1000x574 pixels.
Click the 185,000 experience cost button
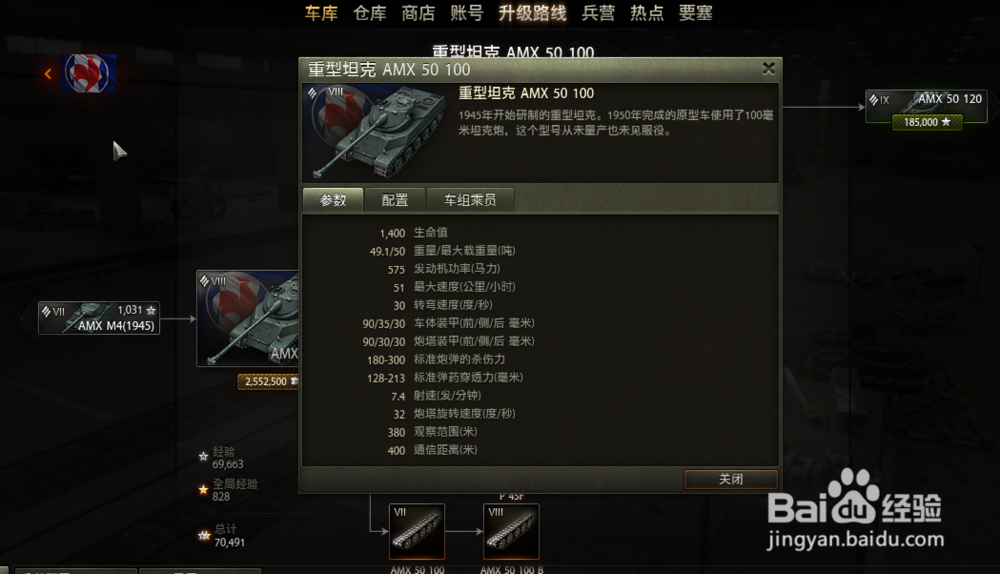click(928, 122)
